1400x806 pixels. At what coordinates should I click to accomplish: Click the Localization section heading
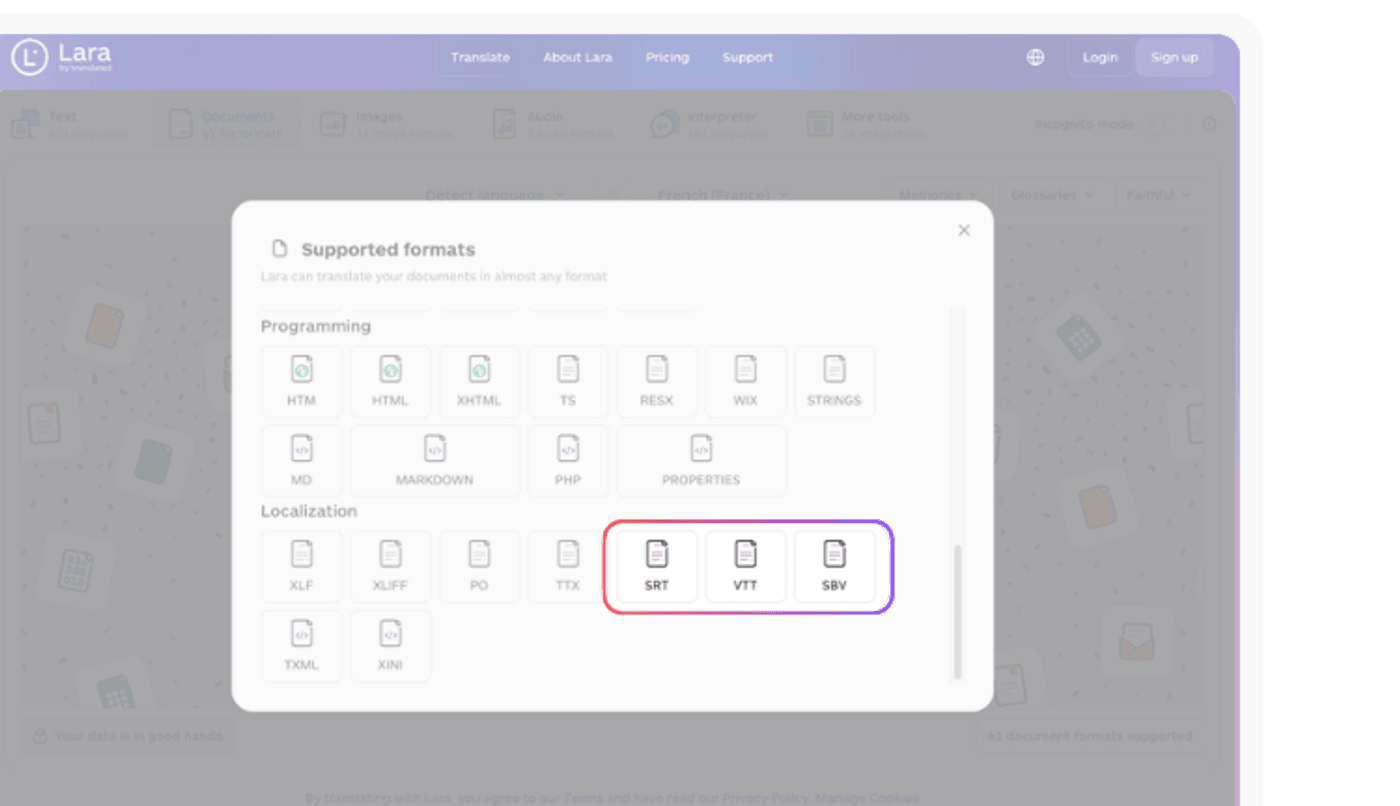tap(309, 511)
